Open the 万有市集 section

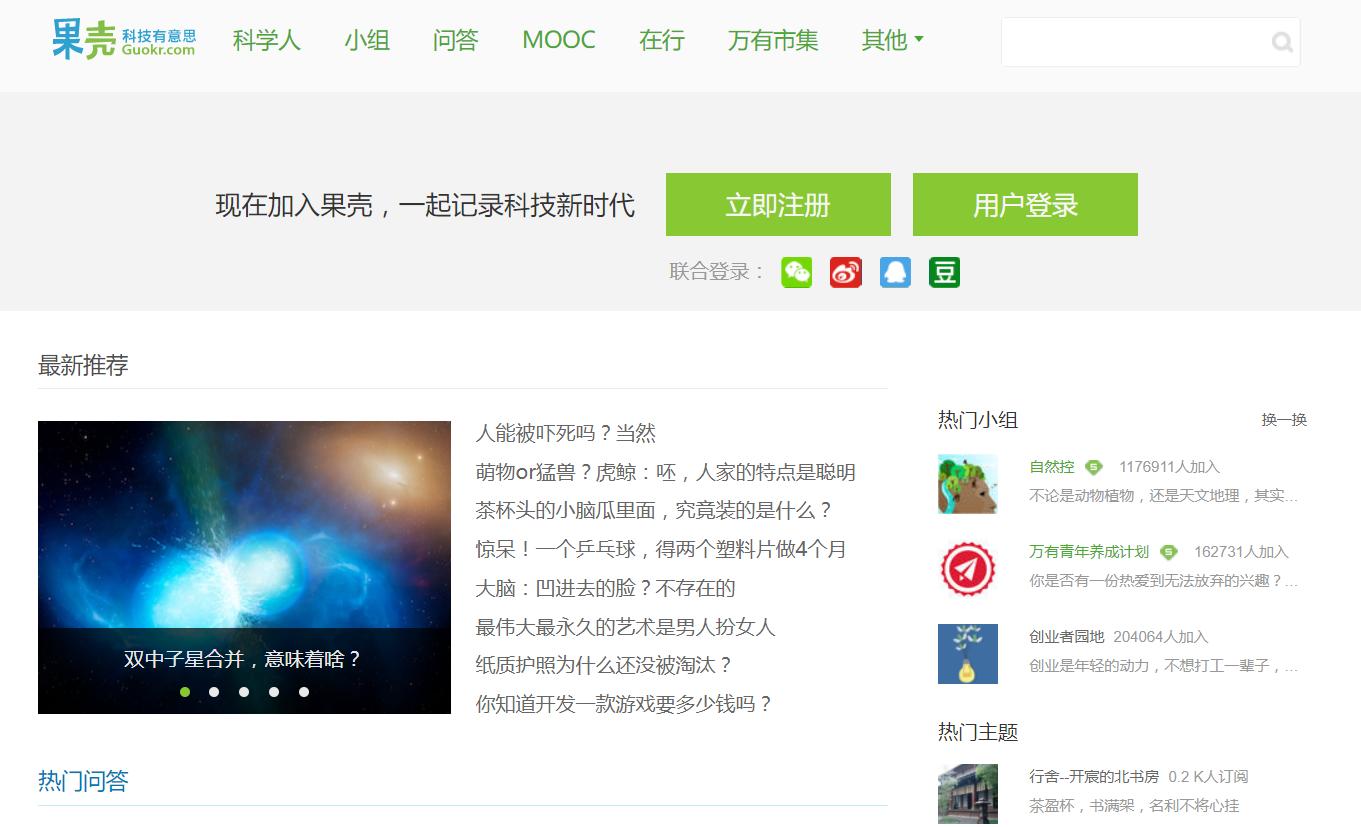point(773,40)
